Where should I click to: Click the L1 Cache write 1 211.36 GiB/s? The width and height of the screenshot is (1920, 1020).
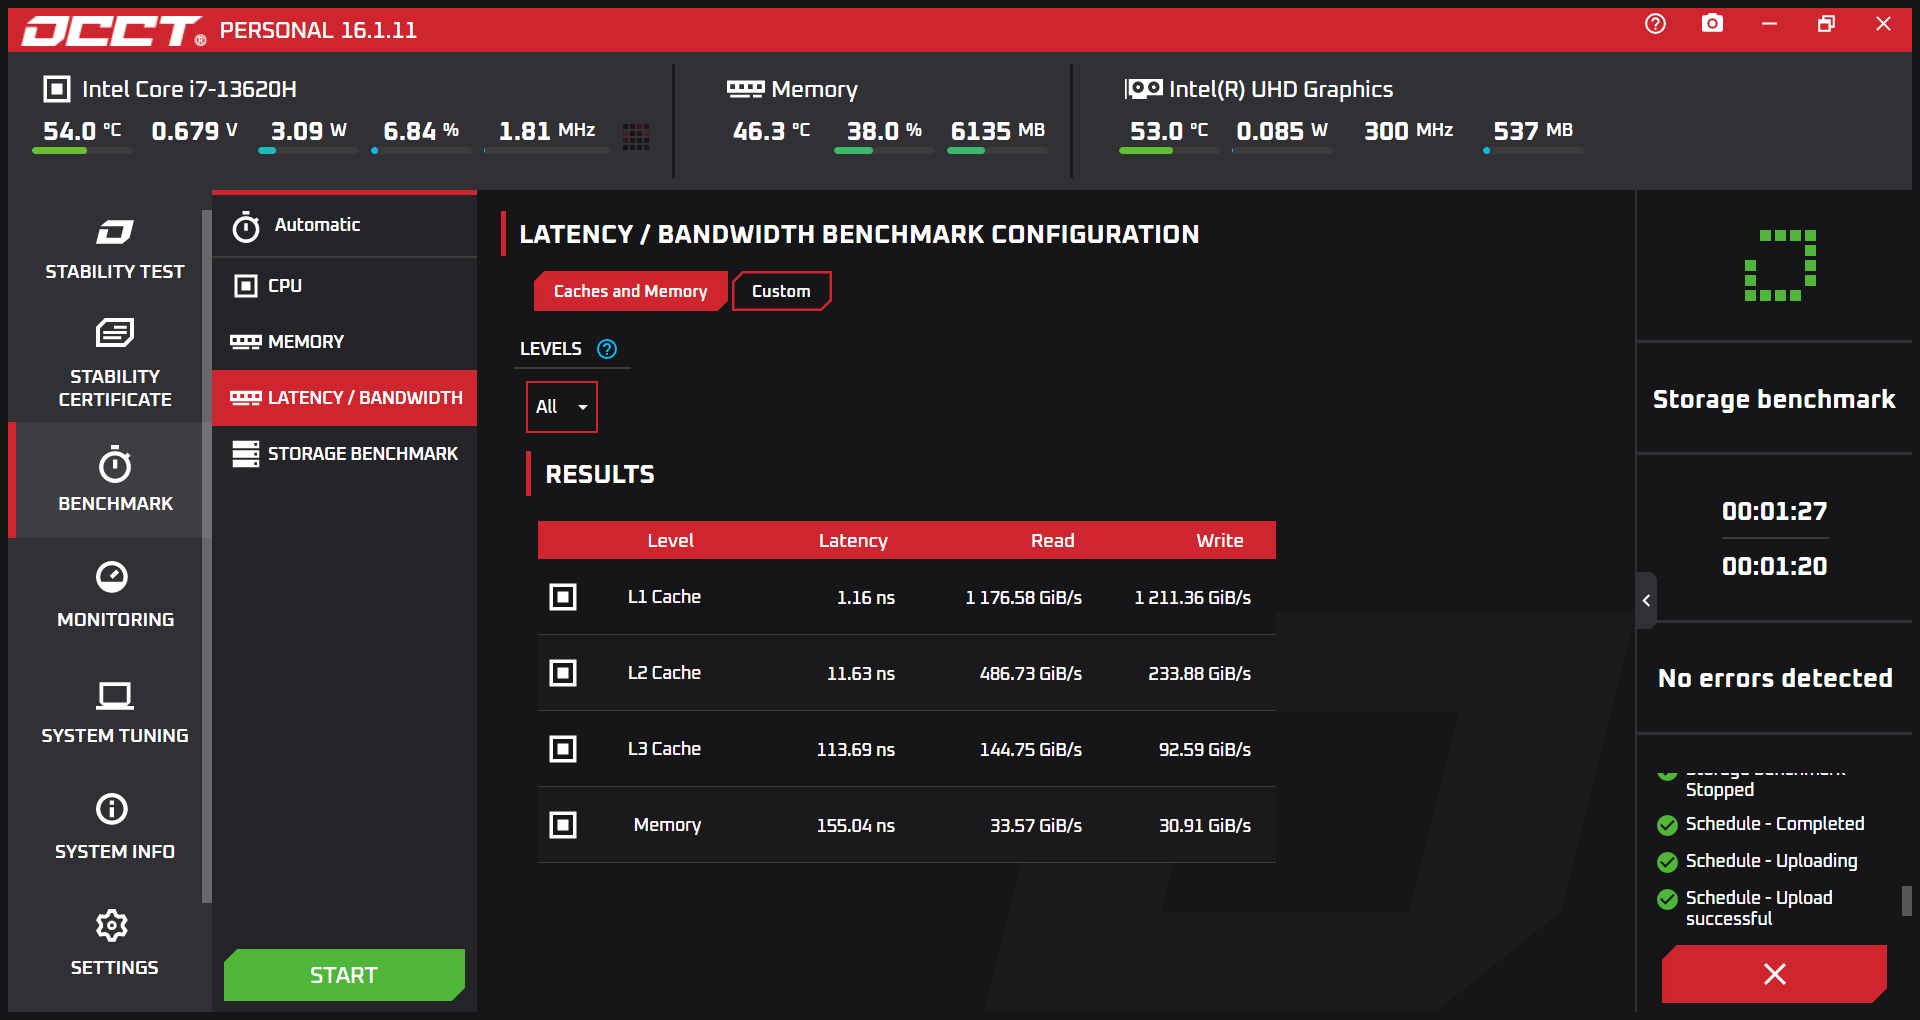[1193, 597]
